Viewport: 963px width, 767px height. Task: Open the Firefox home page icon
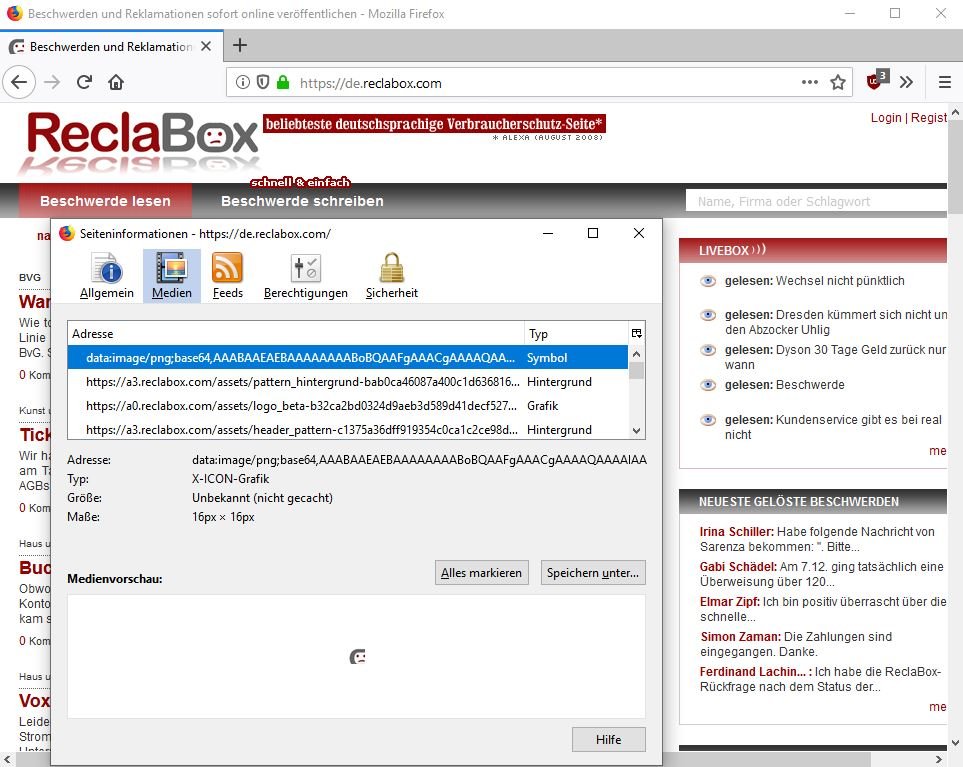116,82
